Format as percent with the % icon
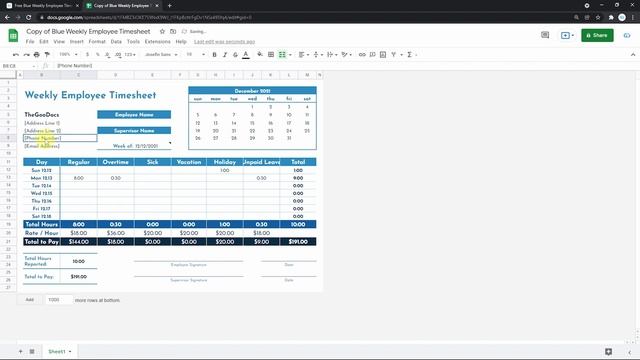 coord(98,55)
